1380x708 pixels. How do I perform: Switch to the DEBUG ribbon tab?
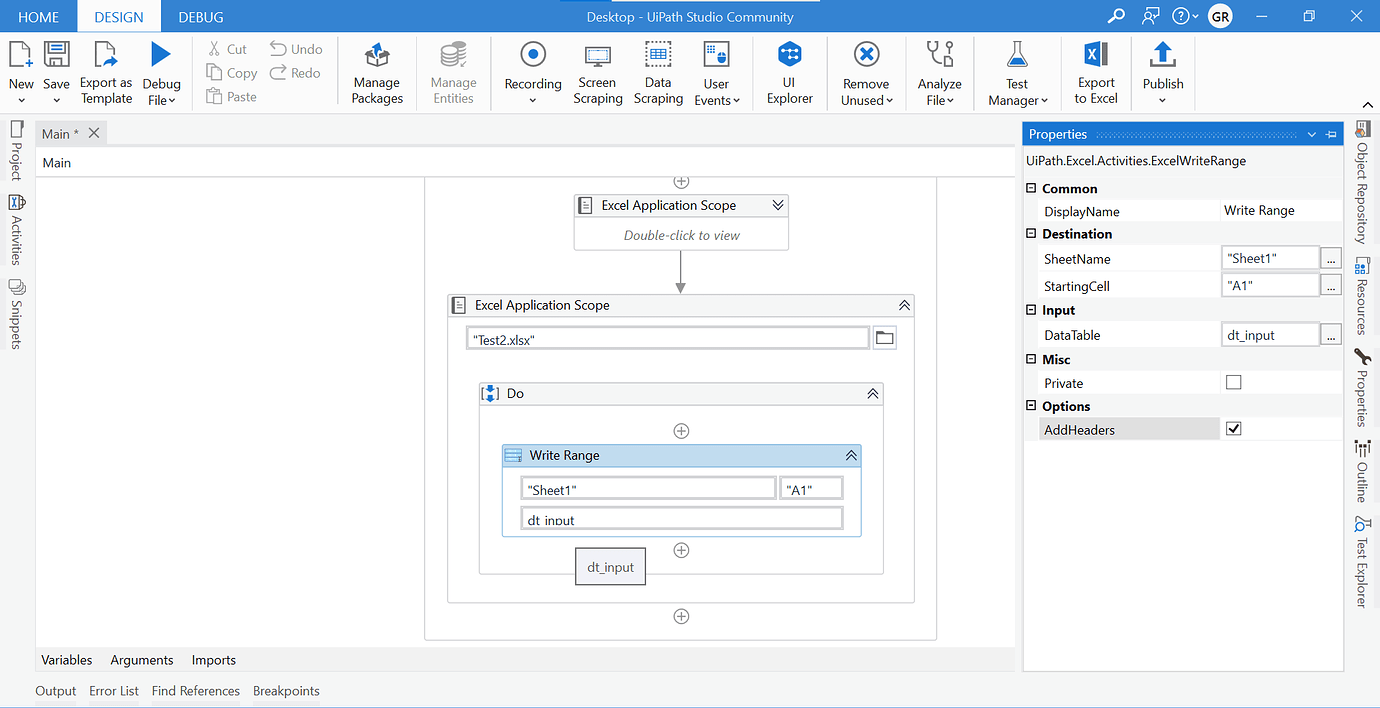(200, 16)
